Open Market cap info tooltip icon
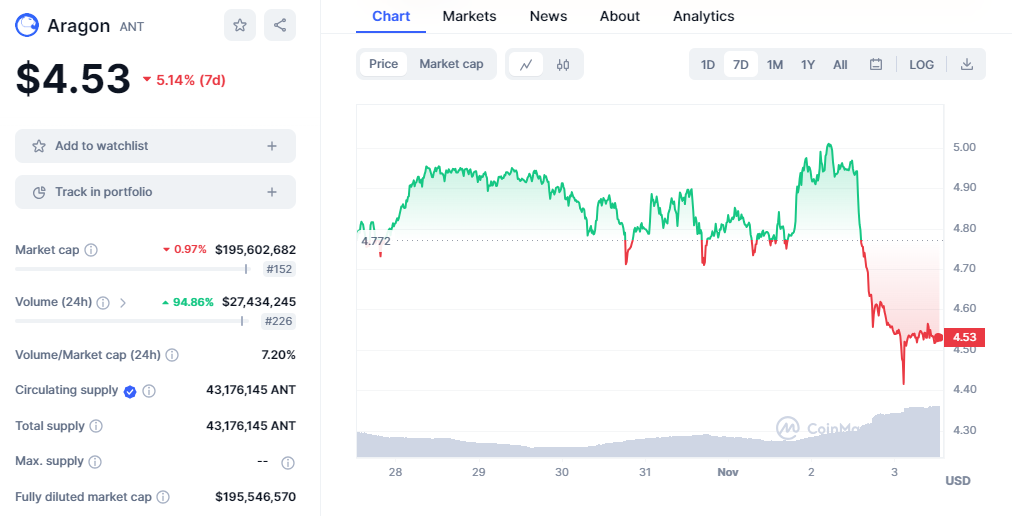Image resolution: width=1012 pixels, height=516 pixels. coord(91,250)
